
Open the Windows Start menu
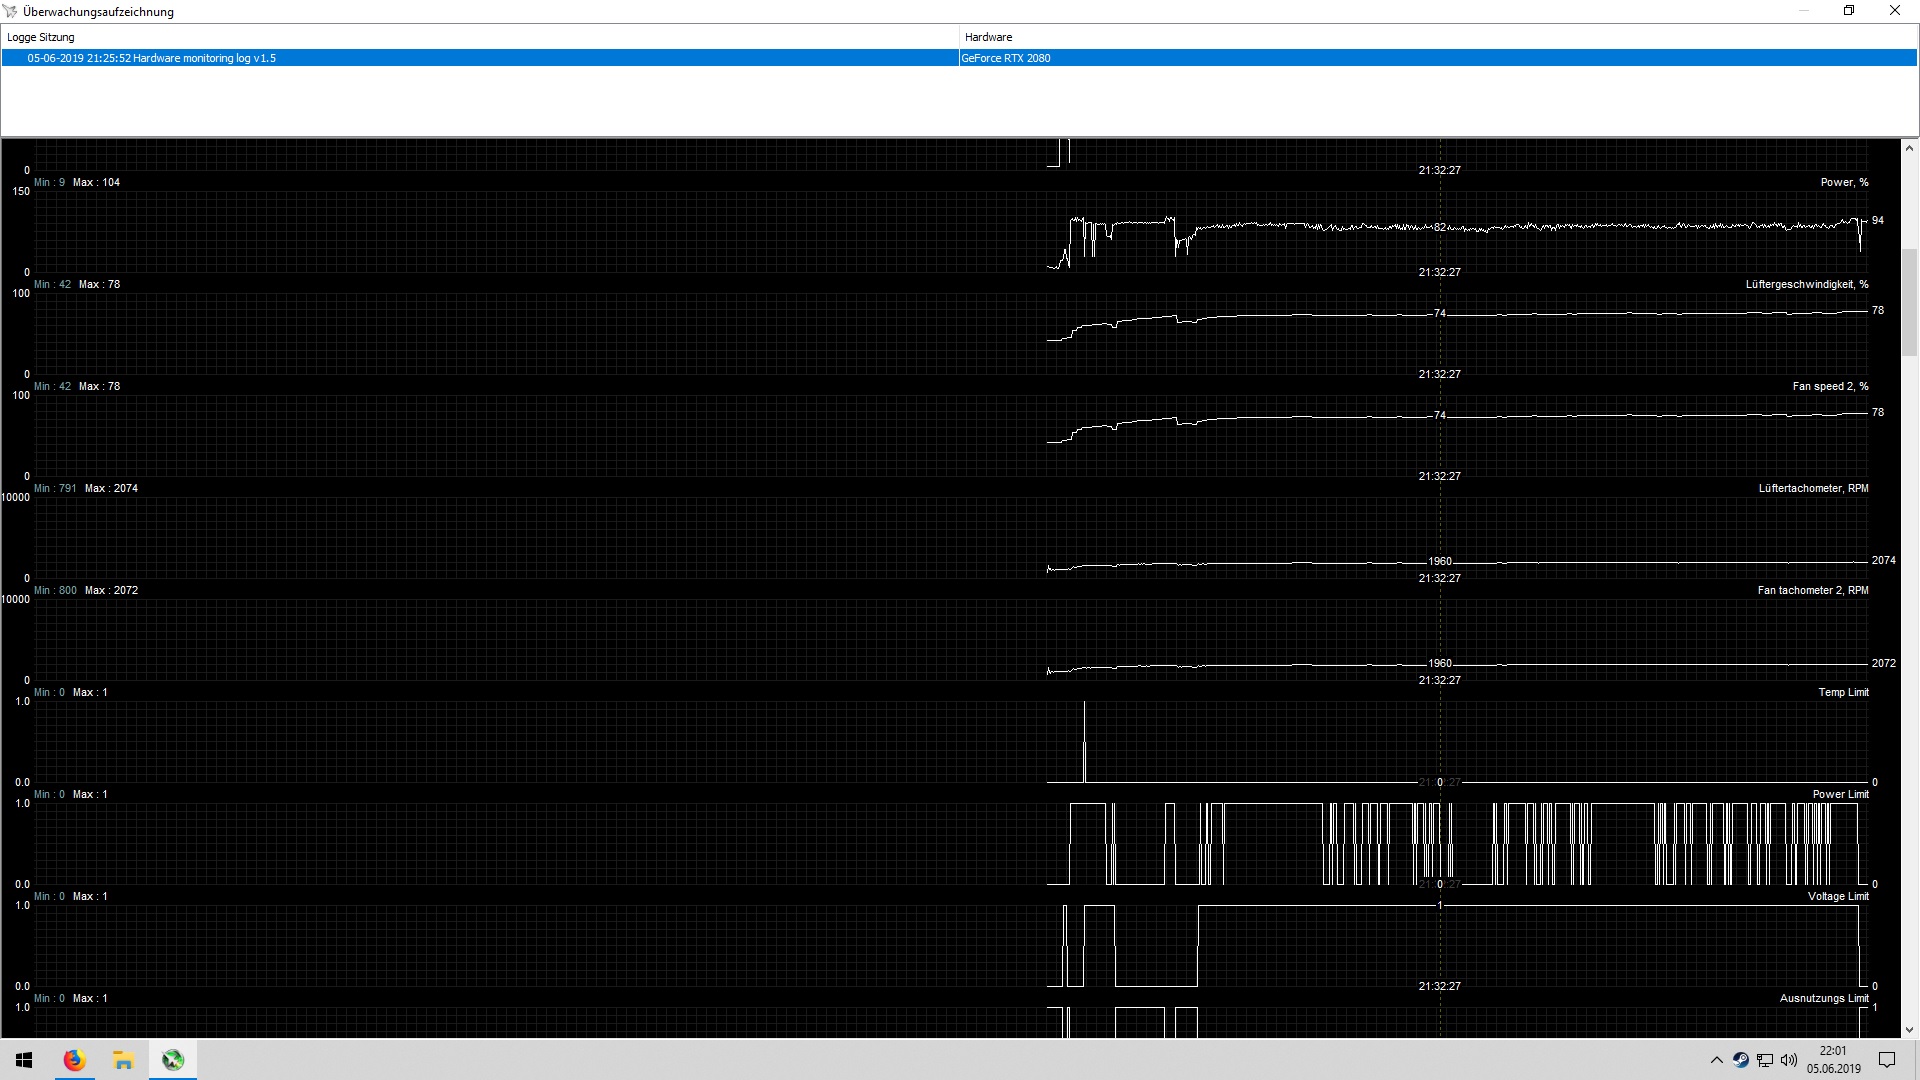pyautogui.click(x=24, y=1060)
